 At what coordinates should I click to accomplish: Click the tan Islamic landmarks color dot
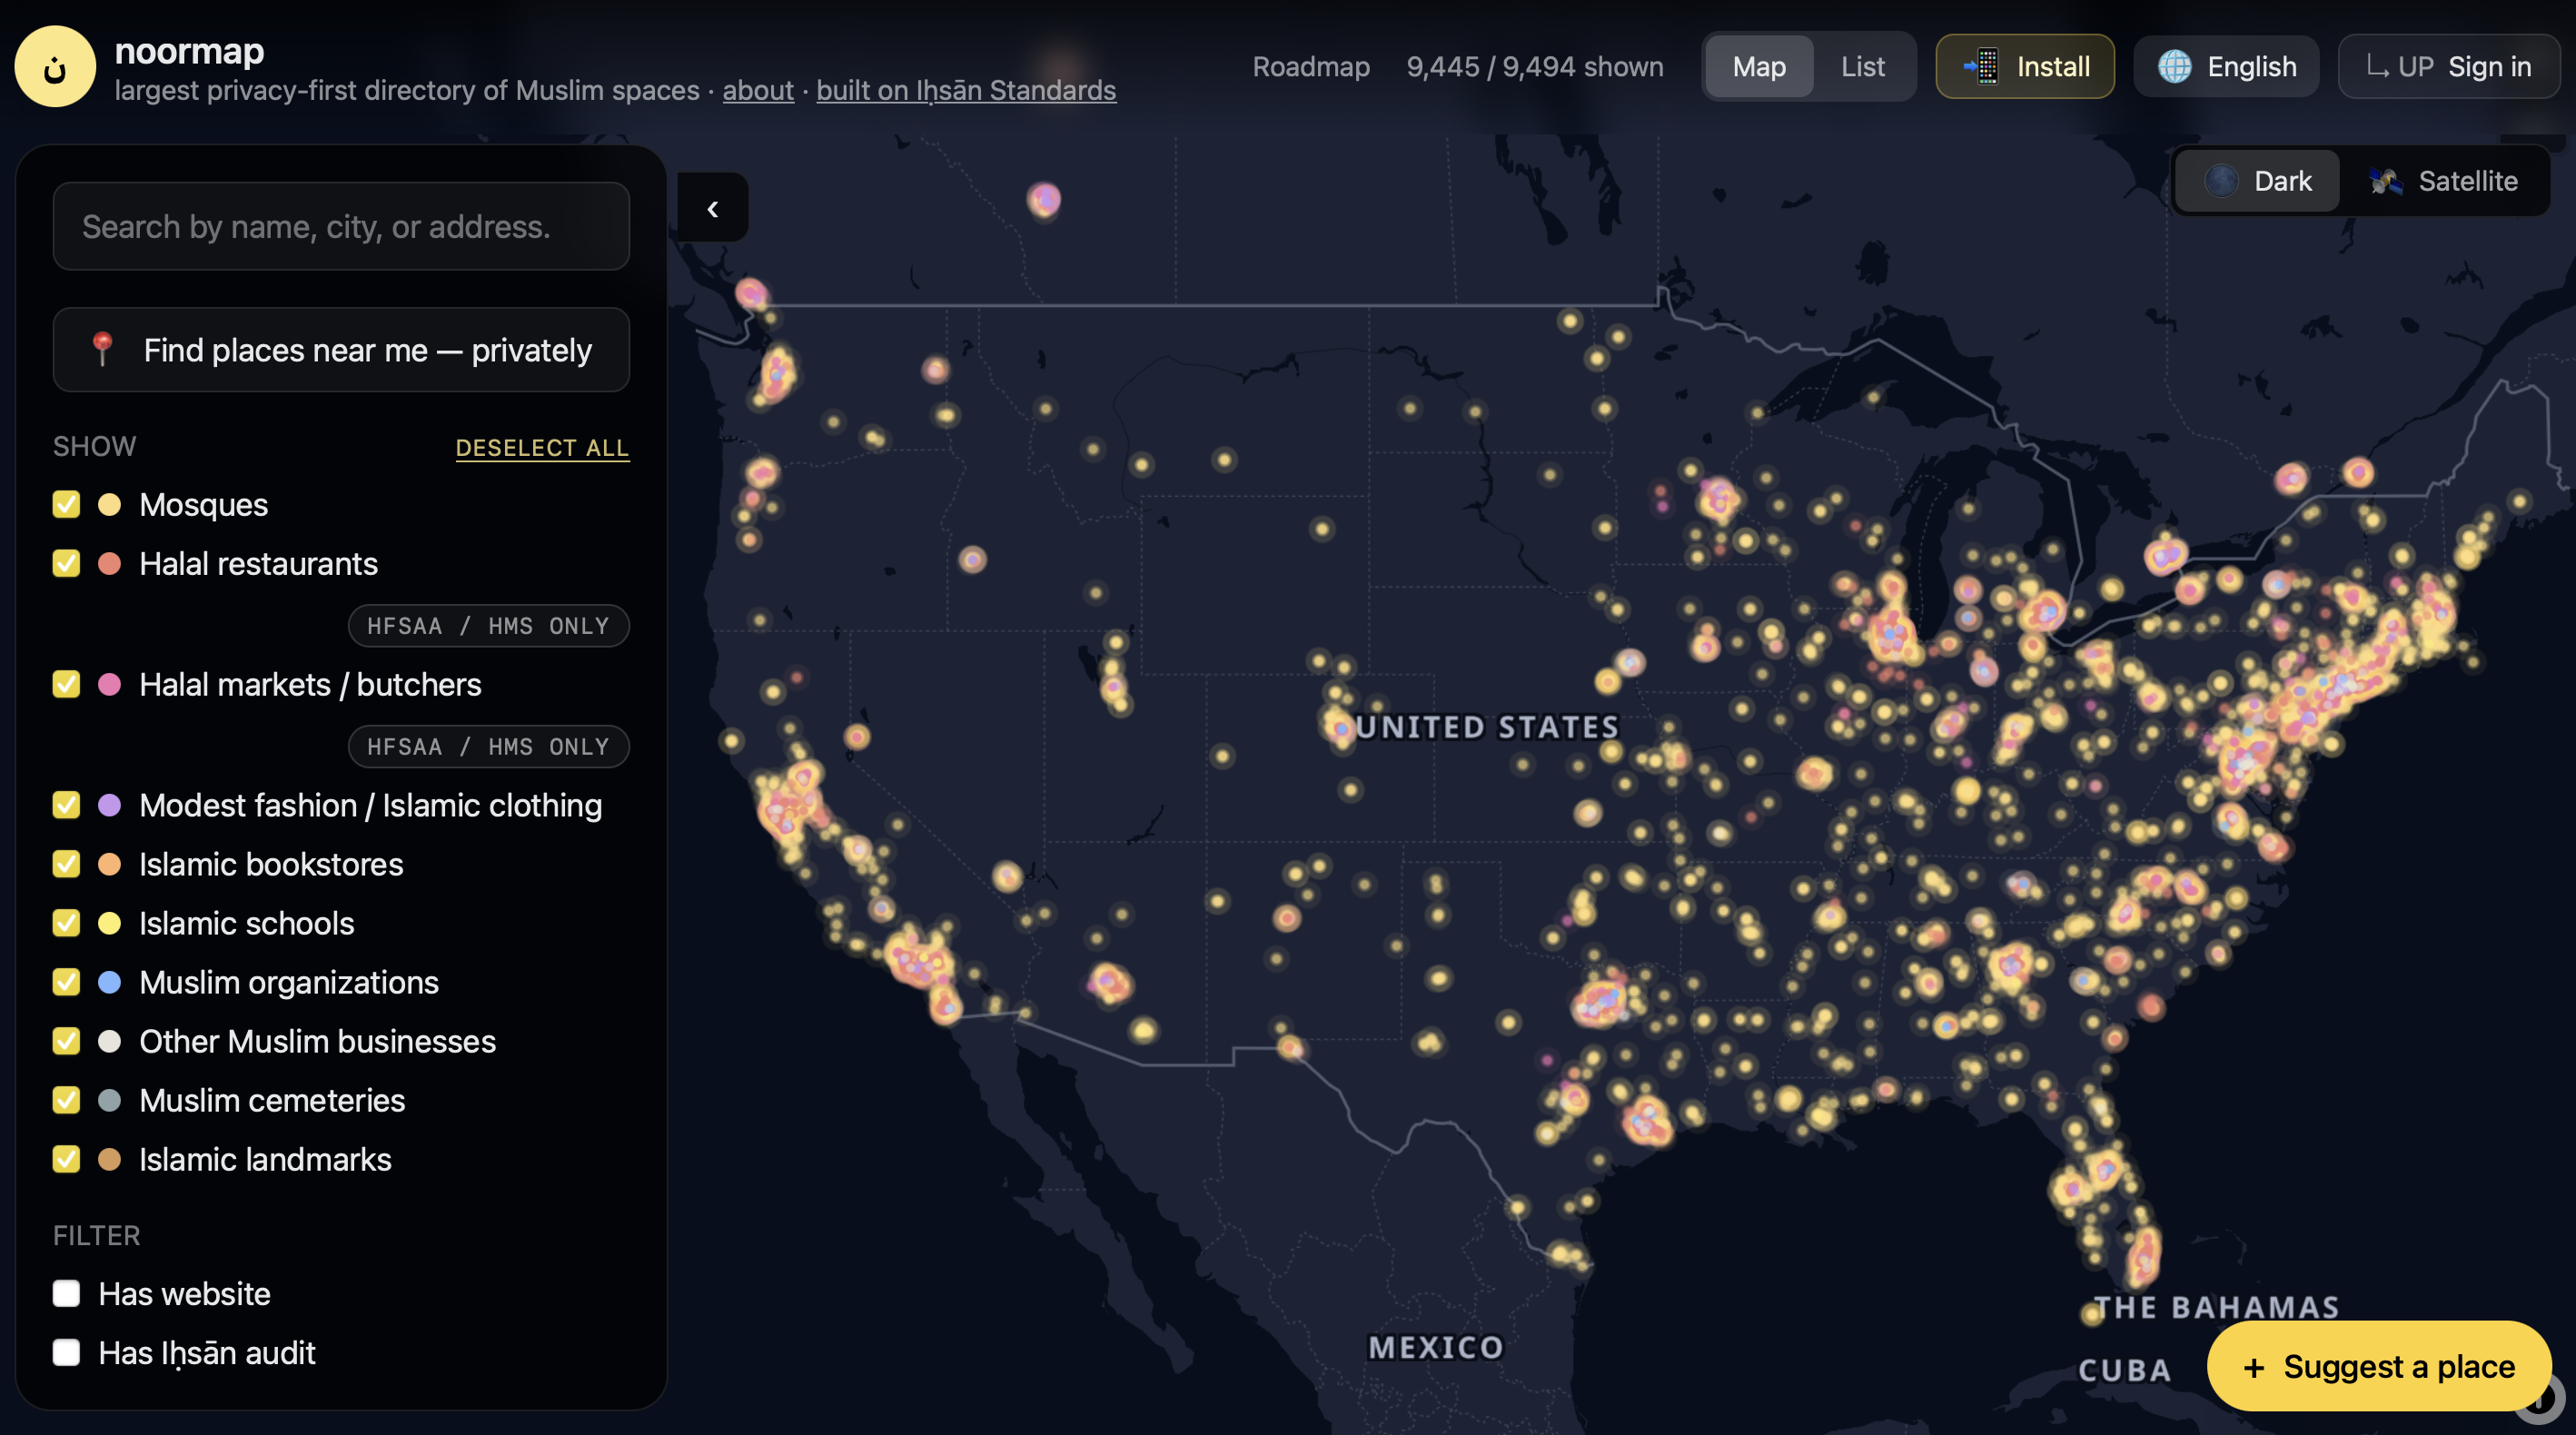[x=110, y=1159]
